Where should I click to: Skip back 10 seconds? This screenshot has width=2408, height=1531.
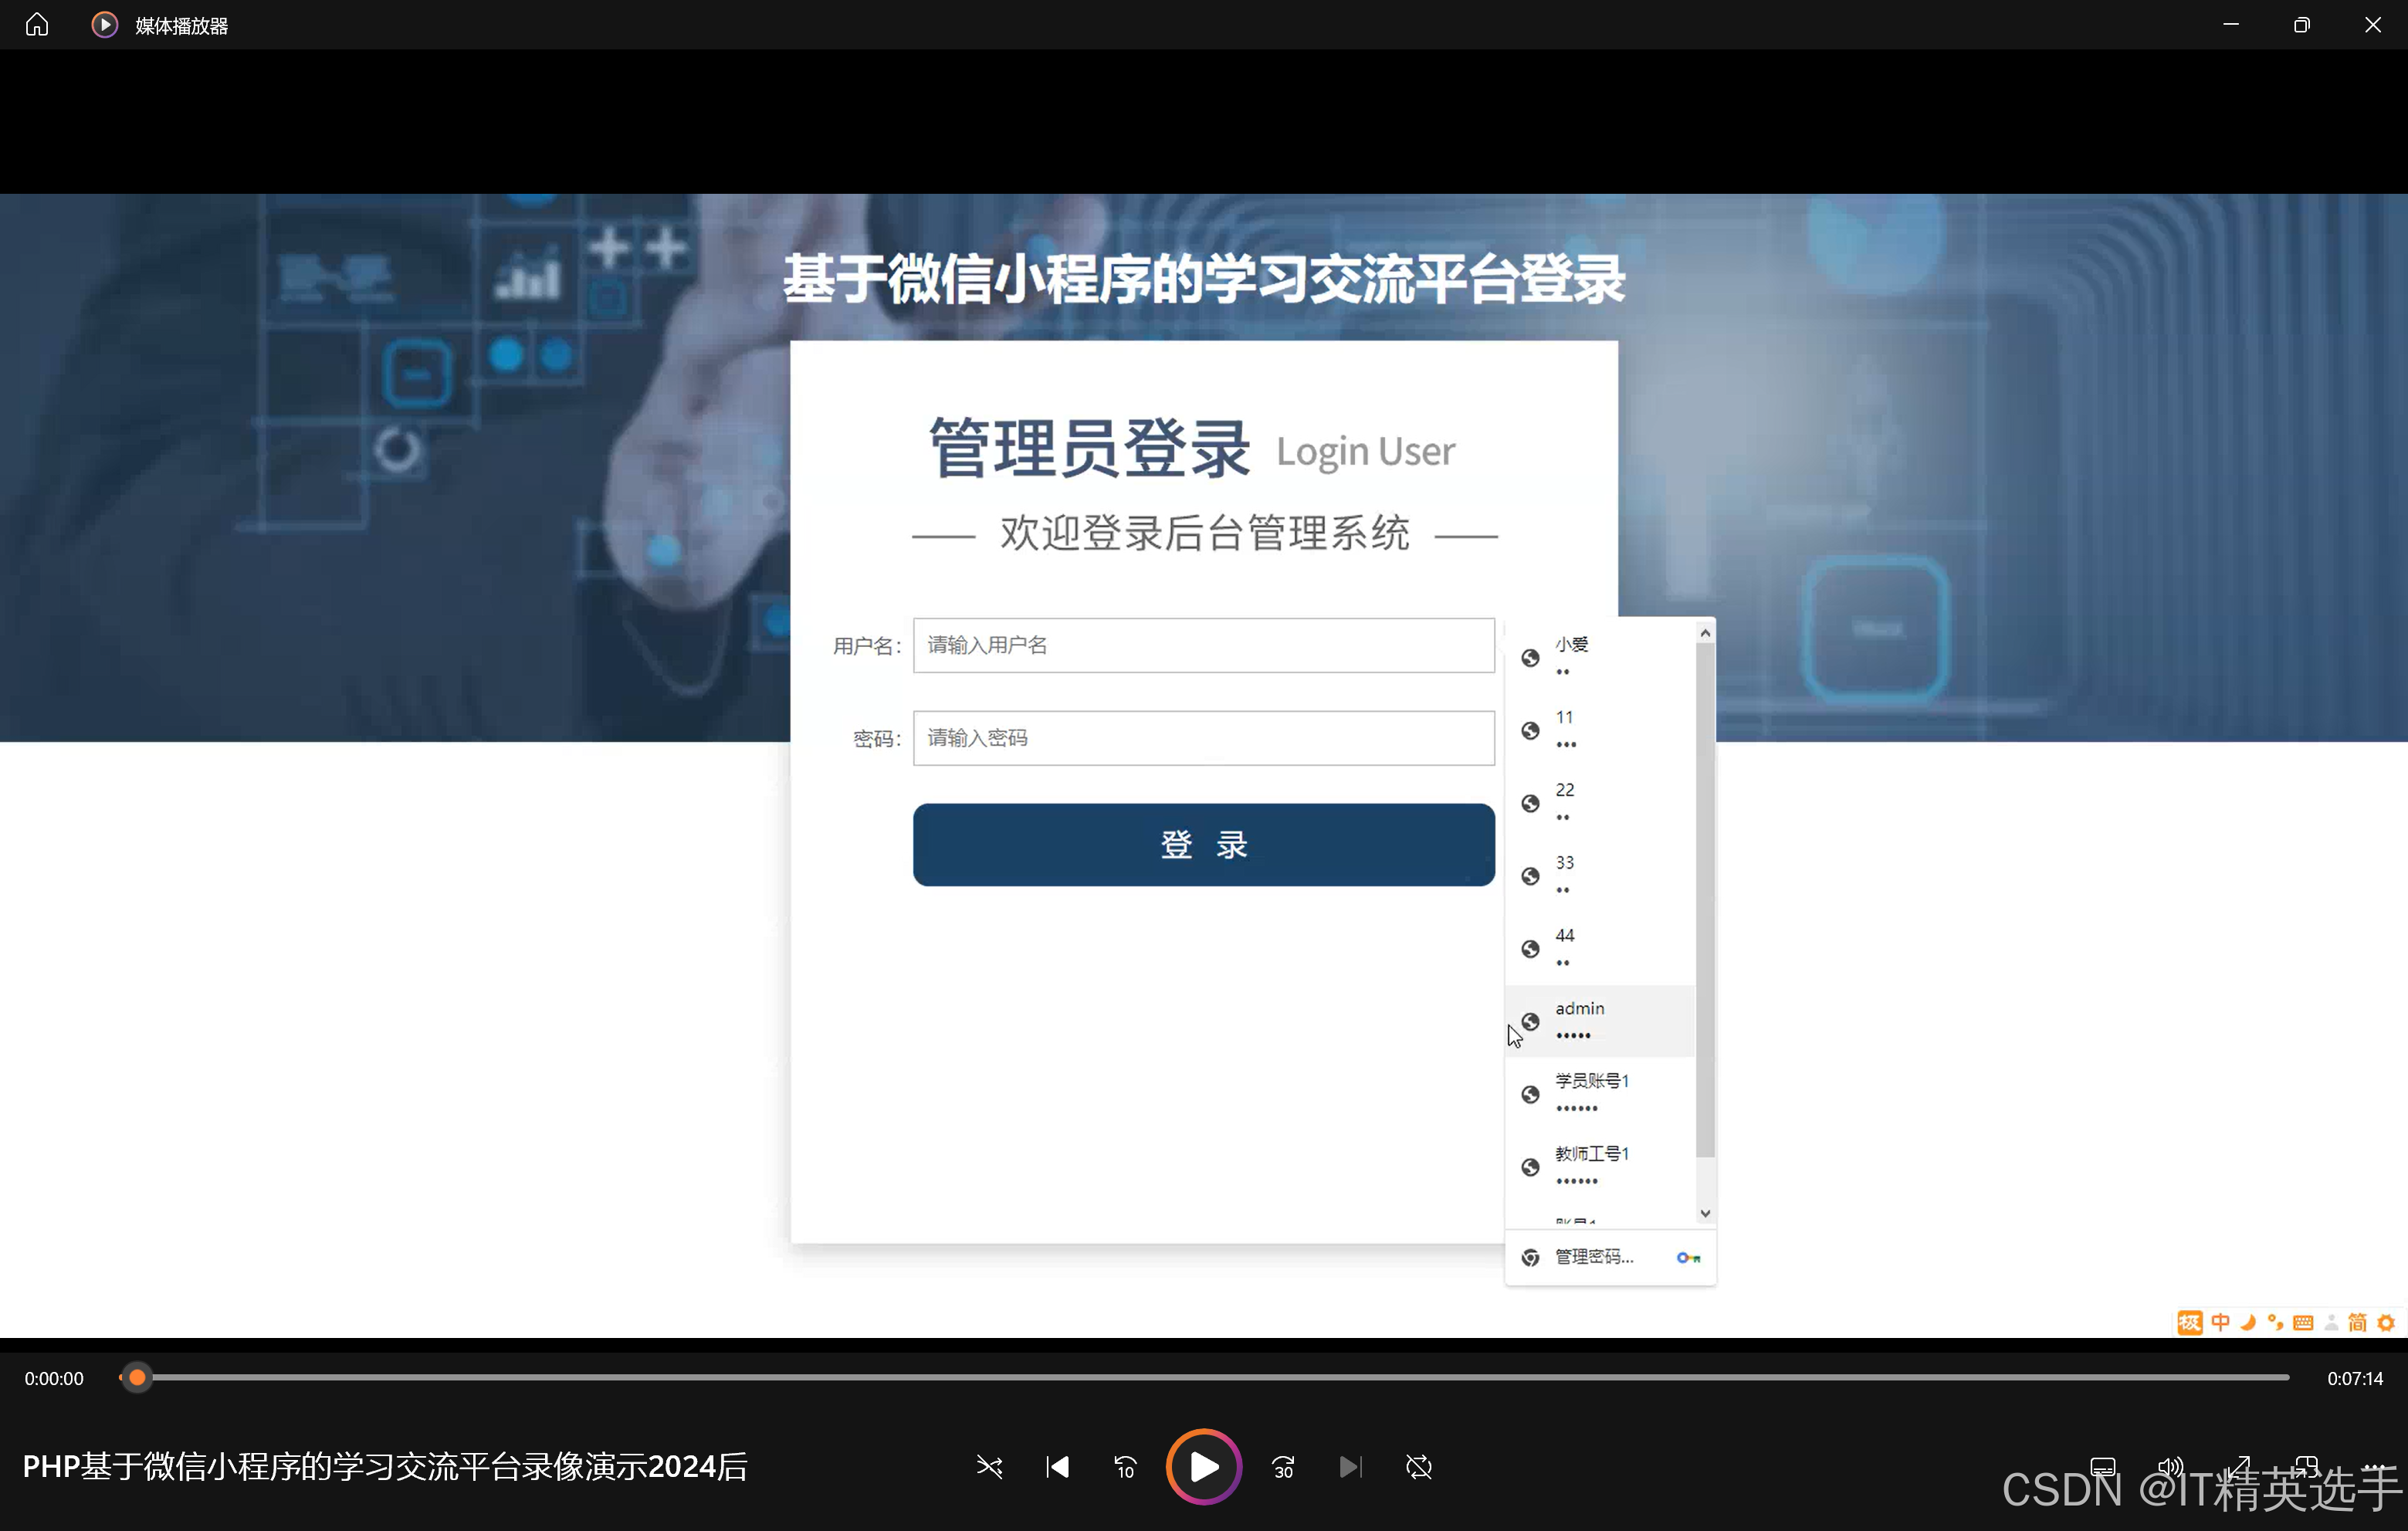pos(1125,1466)
